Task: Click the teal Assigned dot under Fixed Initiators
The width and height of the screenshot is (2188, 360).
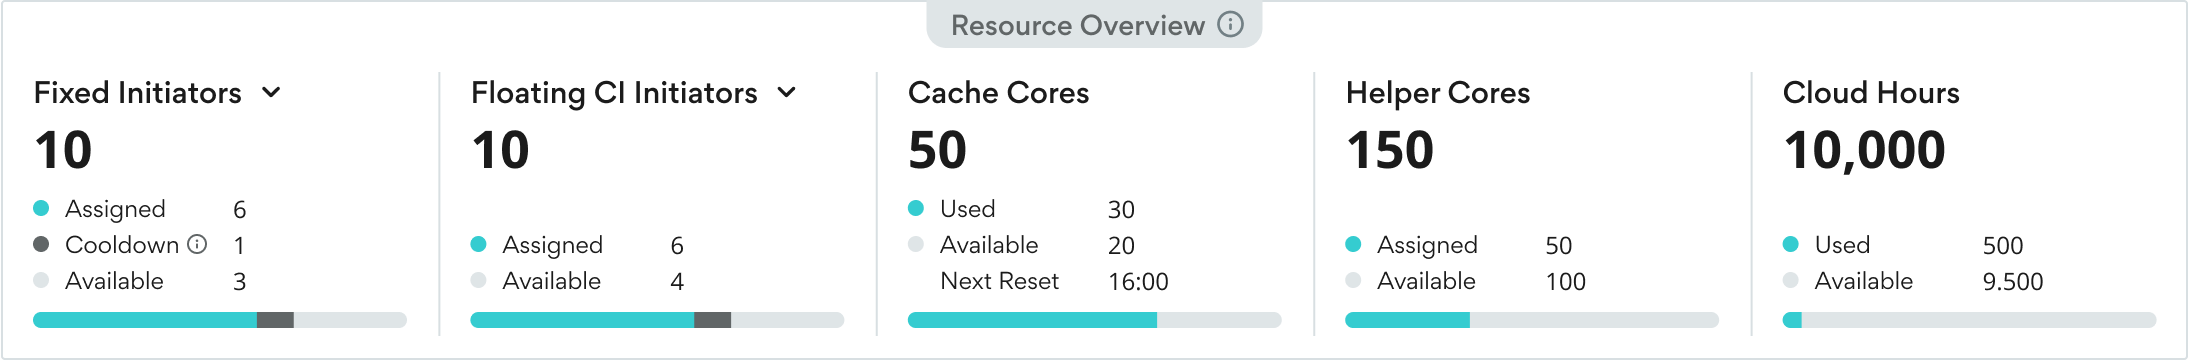Action: click(x=41, y=208)
